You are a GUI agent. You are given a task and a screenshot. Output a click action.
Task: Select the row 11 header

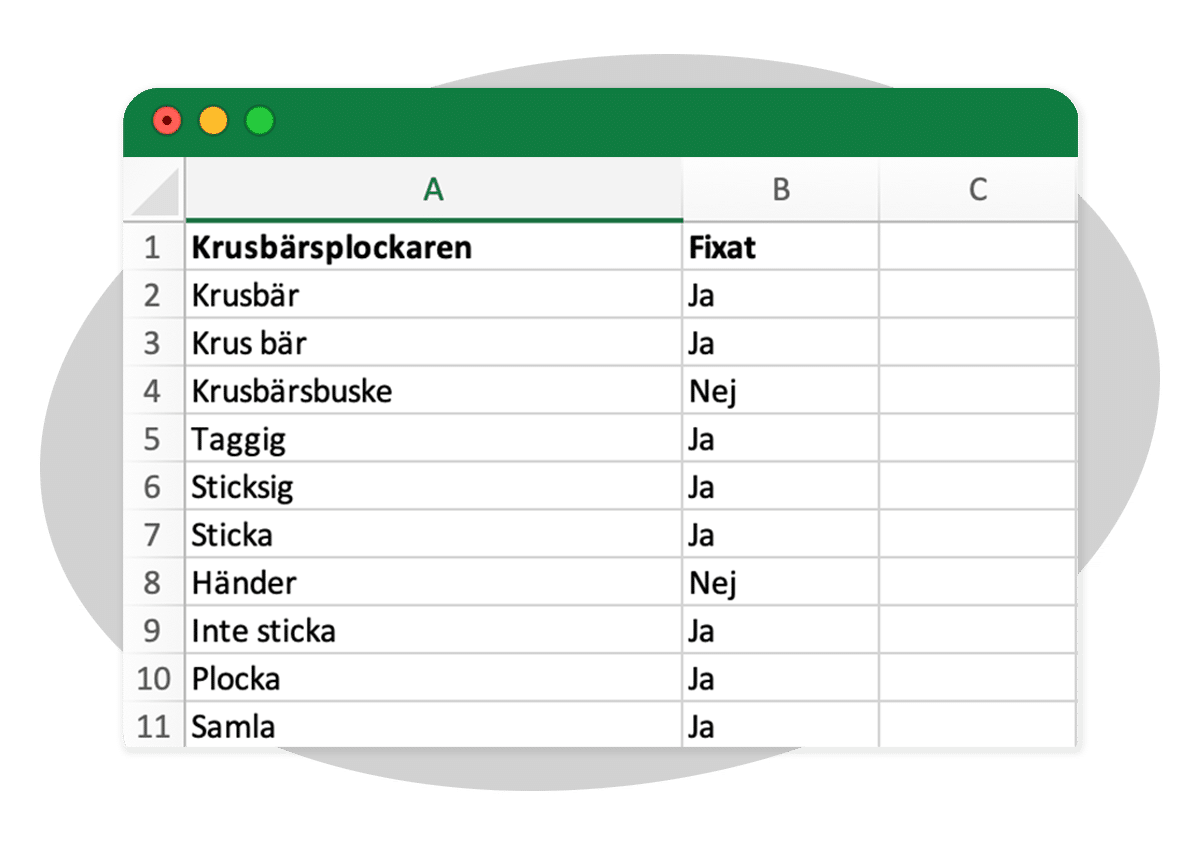click(154, 725)
